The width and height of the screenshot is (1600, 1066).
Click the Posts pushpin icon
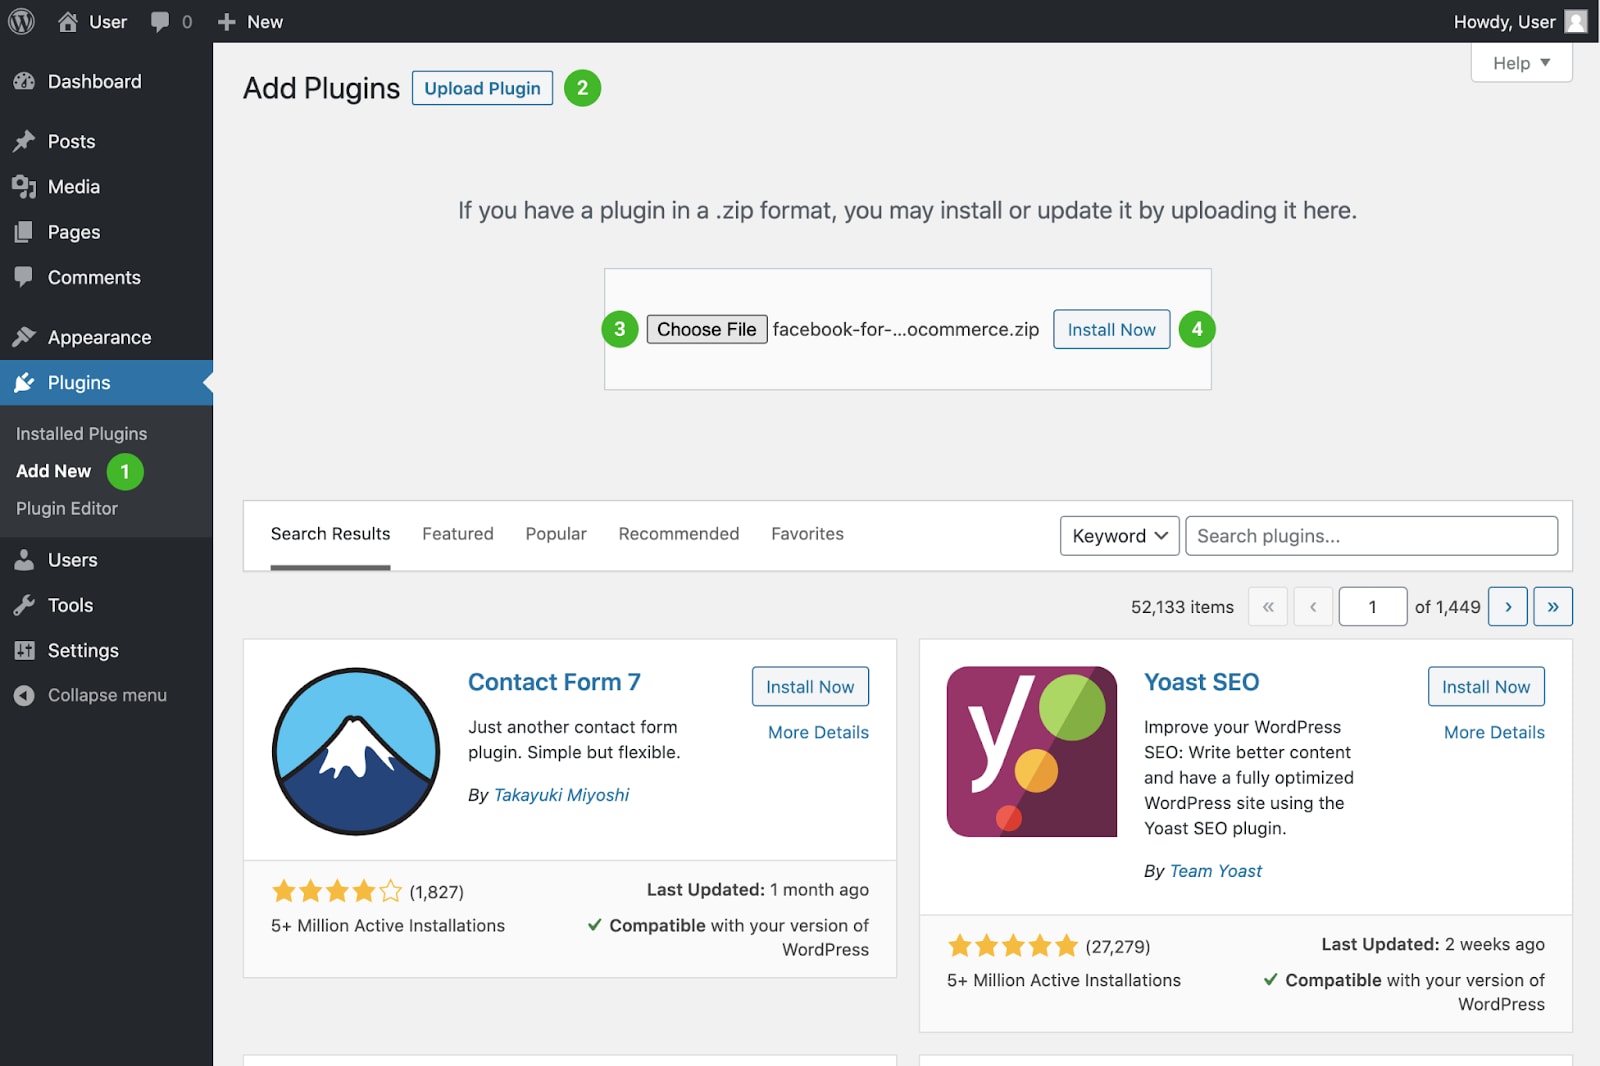pyautogui.click(x=24, y=142)
